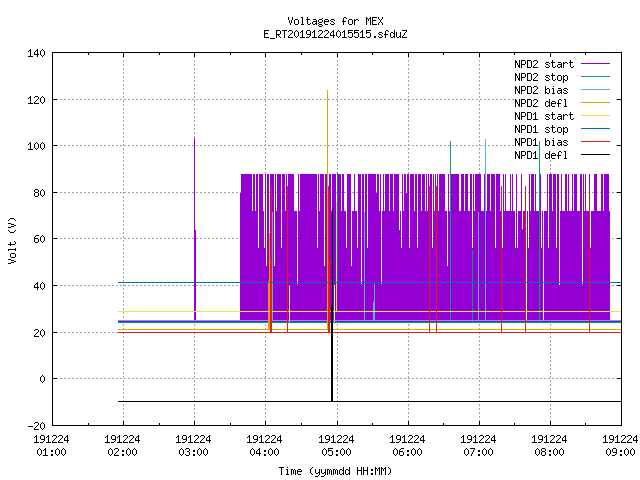Screen dimensions: 640x480
Task: Click the dark blue NPD1 stop legend line sample
Action: (x=595, y=129)
